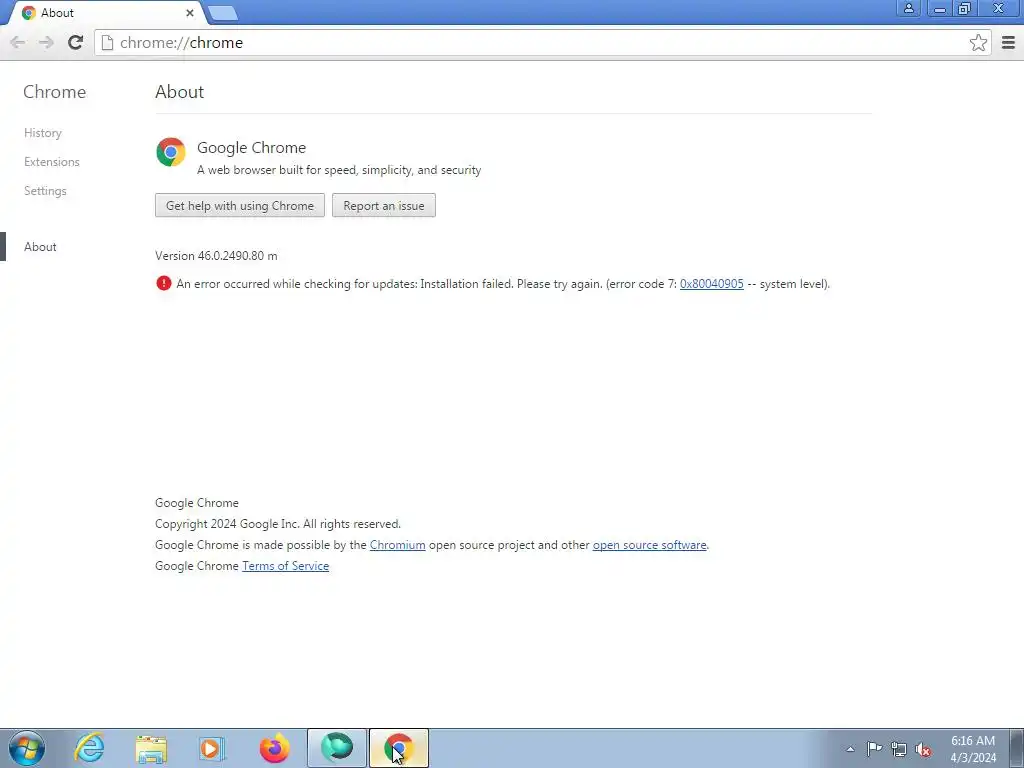
Task: Open the Terms of Service link
Action: 285,566
